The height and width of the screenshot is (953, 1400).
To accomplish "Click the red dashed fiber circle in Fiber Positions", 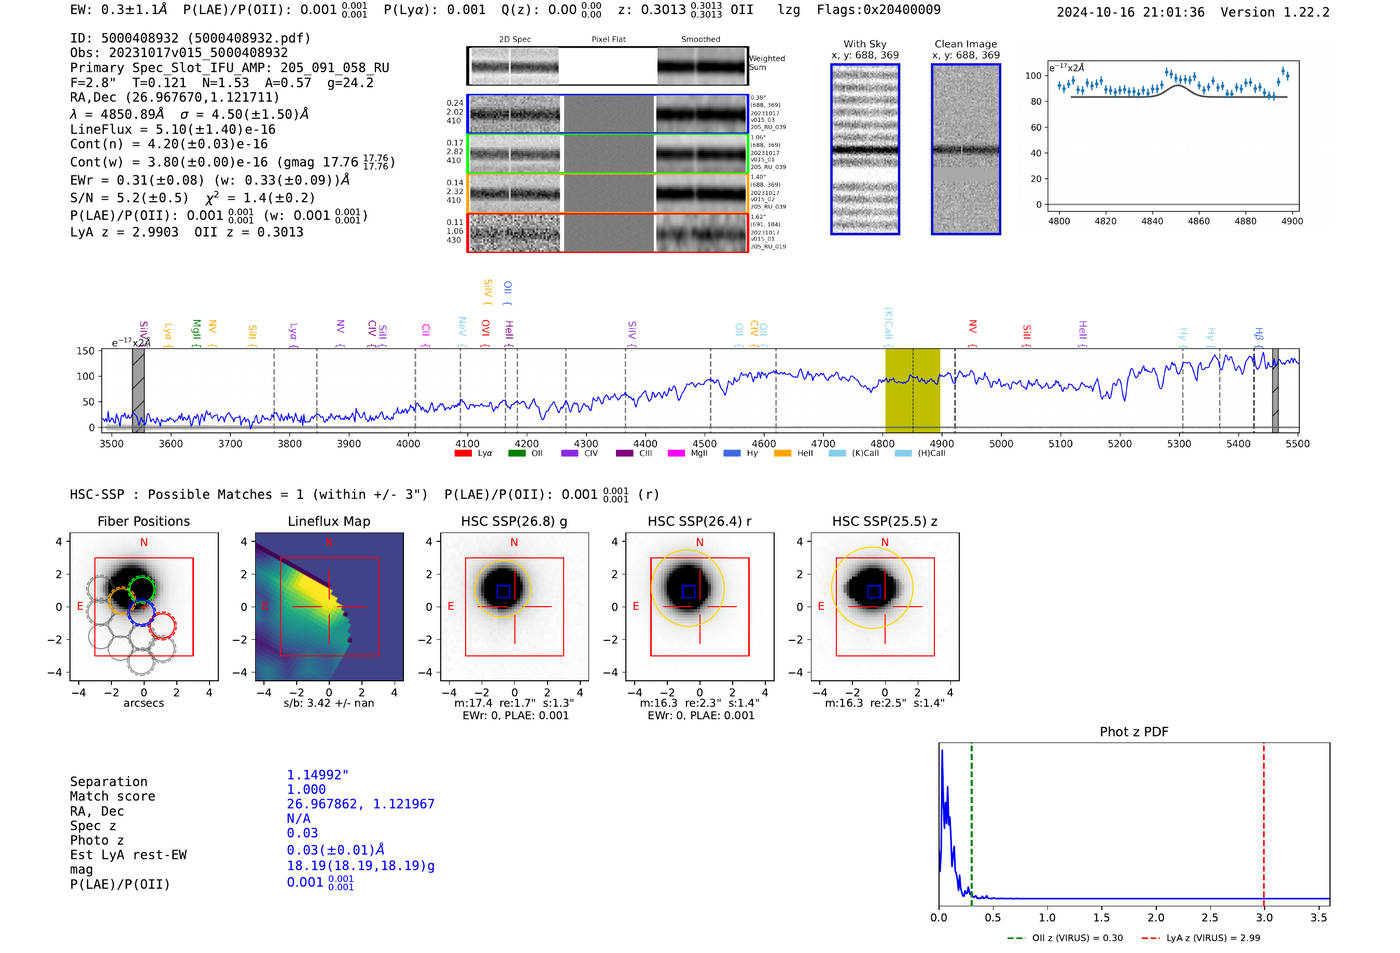I will (x=162, y=625).
